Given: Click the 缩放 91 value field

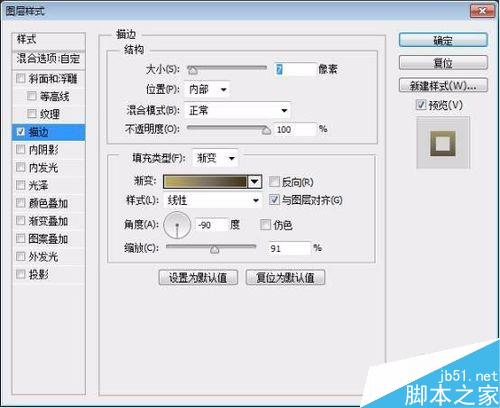Looking at the screenshot, I should pyautogui.click(x=289, y=248).
